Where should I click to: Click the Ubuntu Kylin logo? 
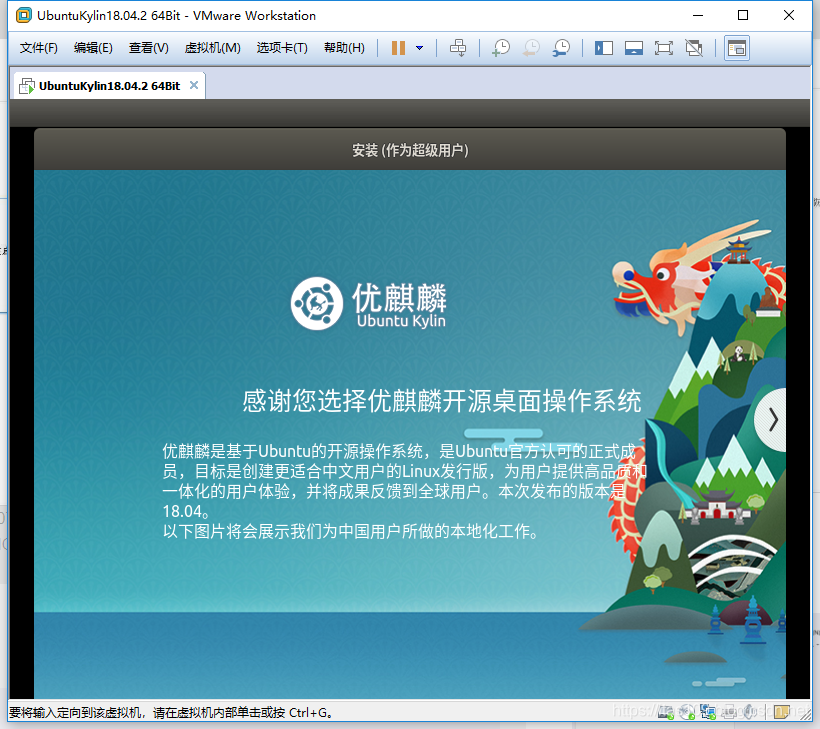click(x=368, y=304)
